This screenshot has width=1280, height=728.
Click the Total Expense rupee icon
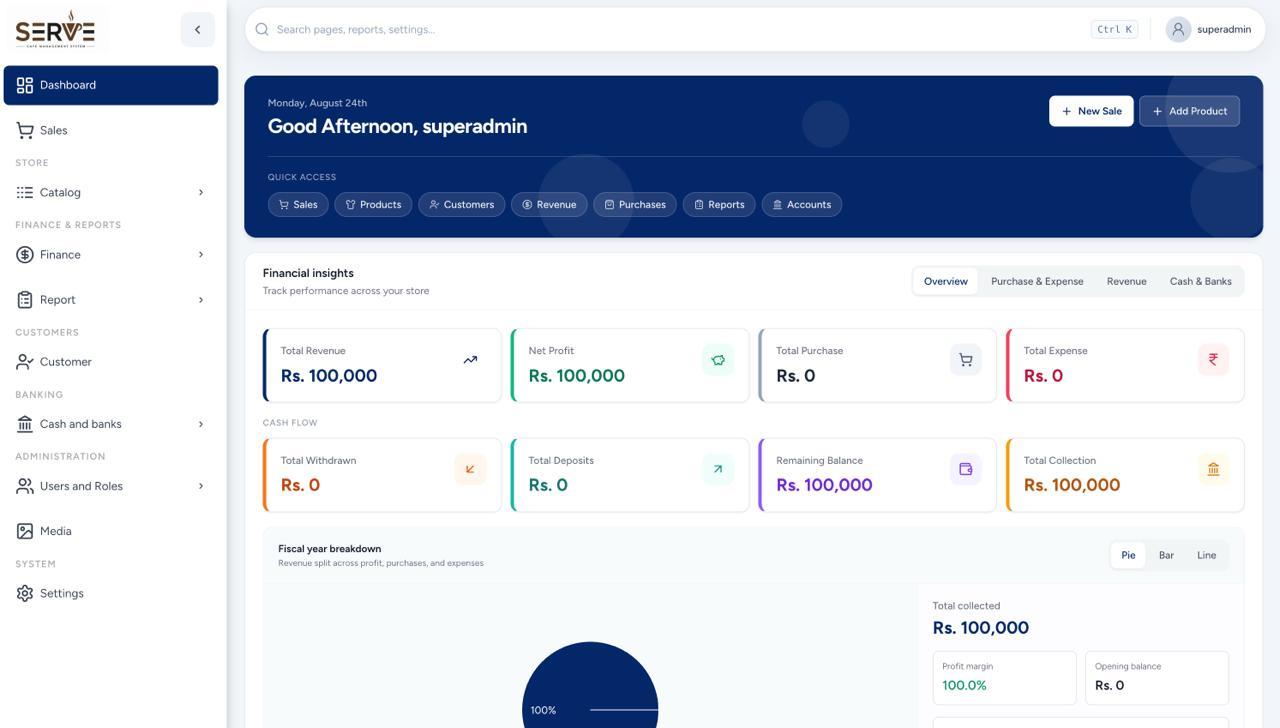click(x=1213, y=360)
